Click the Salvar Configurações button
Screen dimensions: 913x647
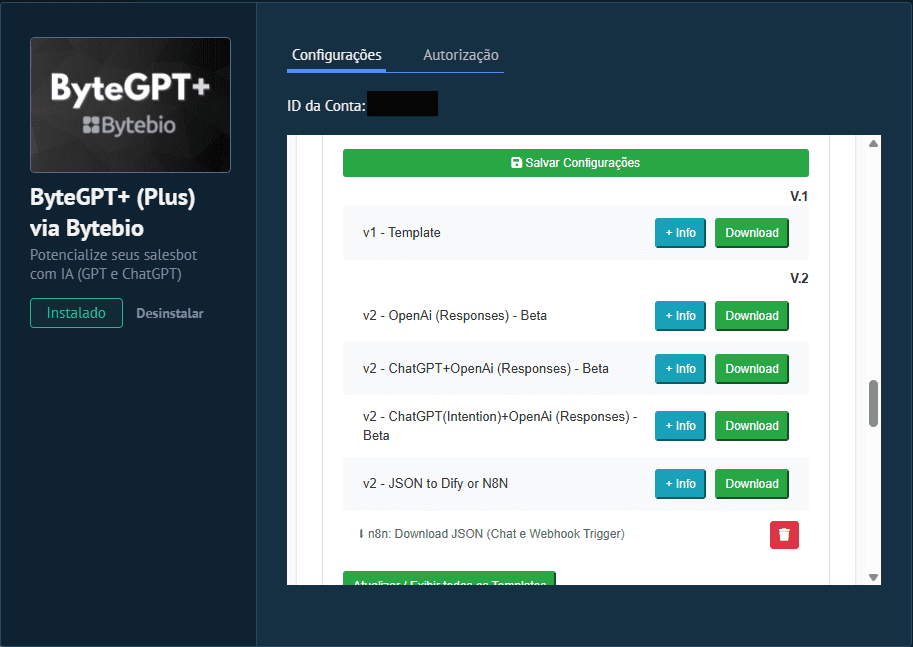pyautogui.click(x=575, y=163)
